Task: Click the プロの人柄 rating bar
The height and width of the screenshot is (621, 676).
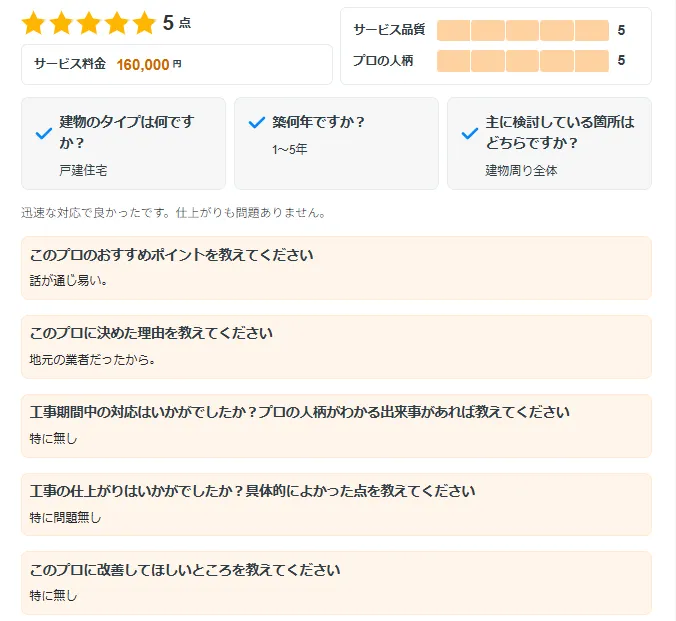Action: (523, 61)
